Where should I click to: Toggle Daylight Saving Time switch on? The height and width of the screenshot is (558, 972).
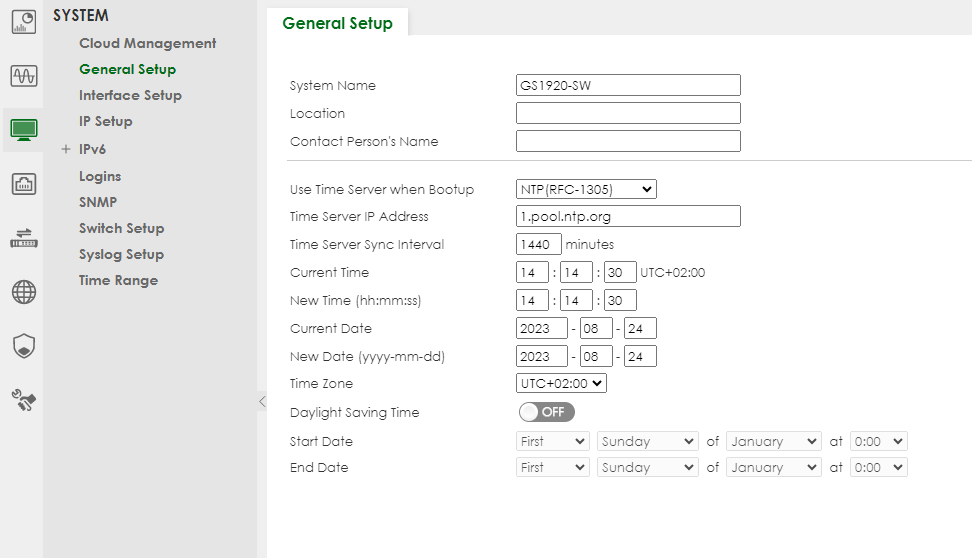546,412
